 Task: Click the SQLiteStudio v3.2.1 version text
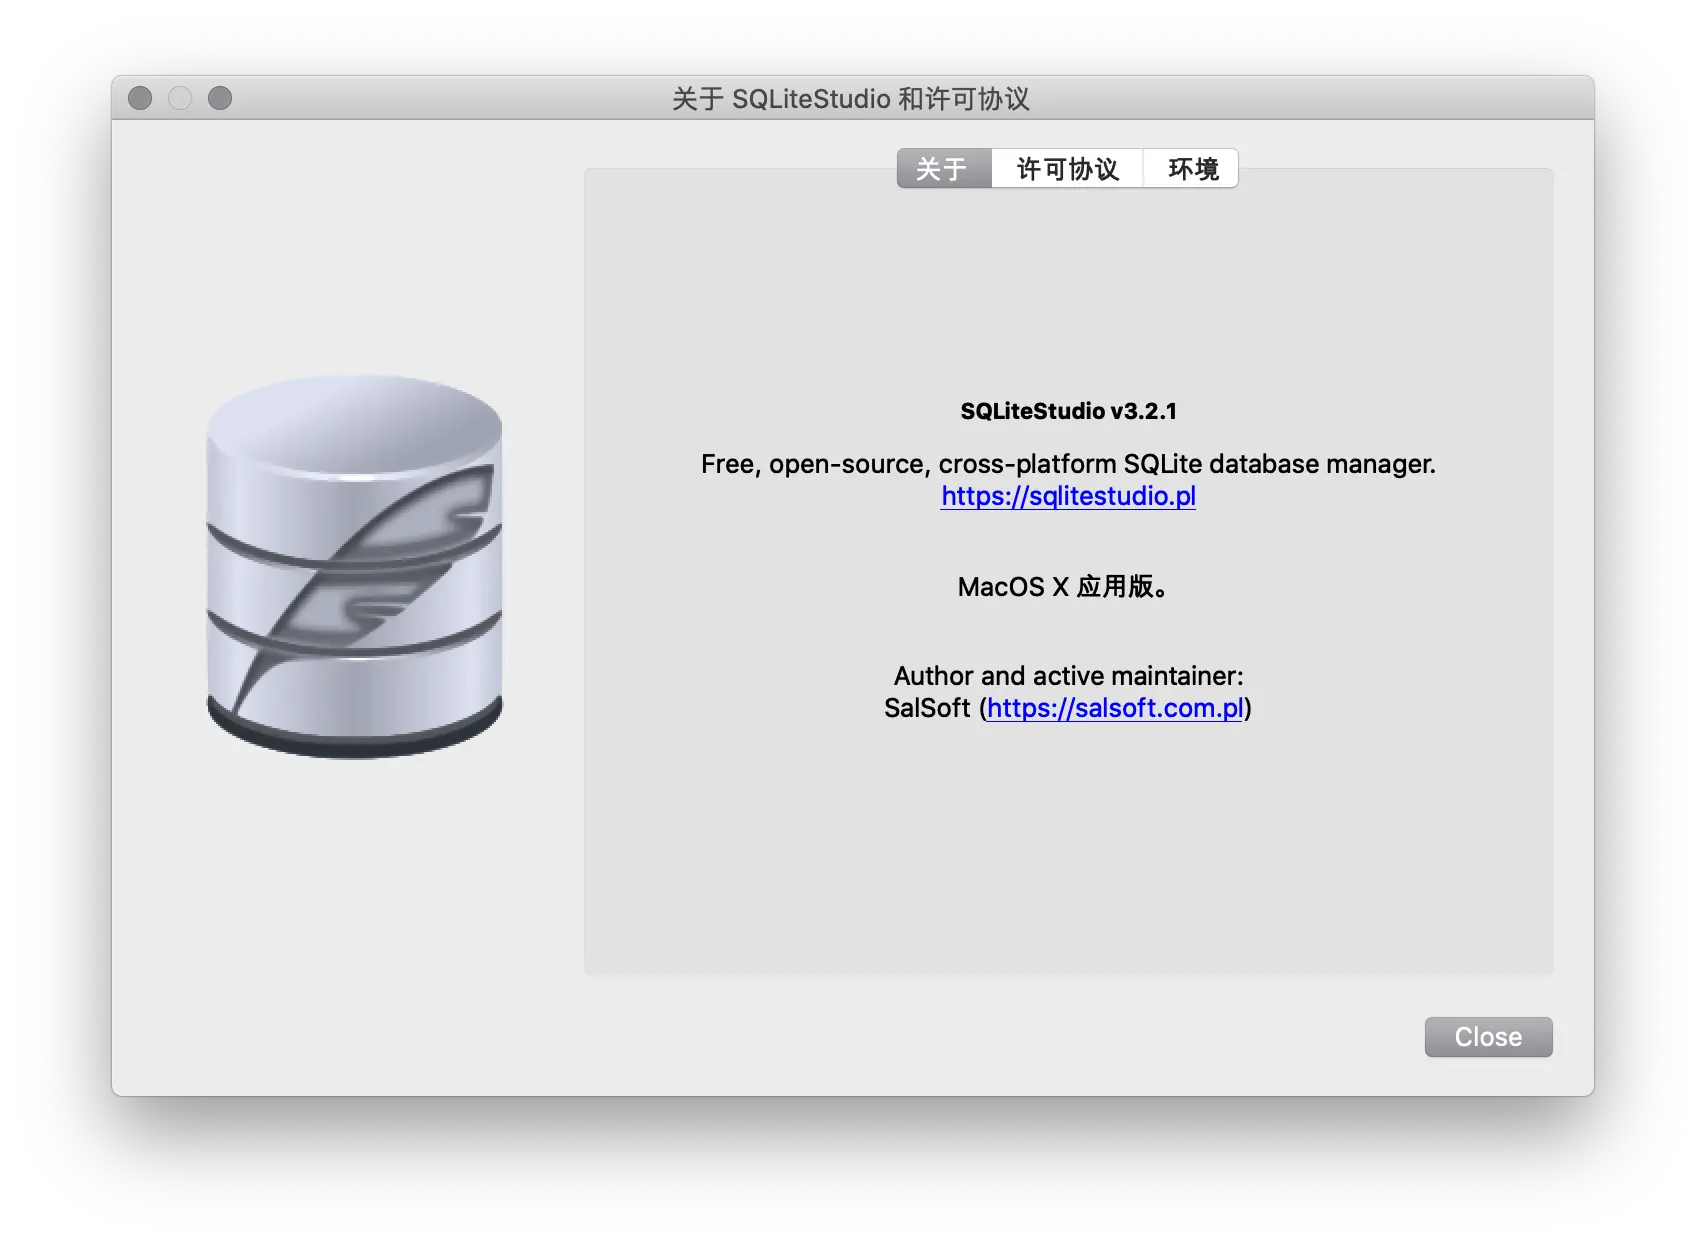click(x=1068, y=411)
